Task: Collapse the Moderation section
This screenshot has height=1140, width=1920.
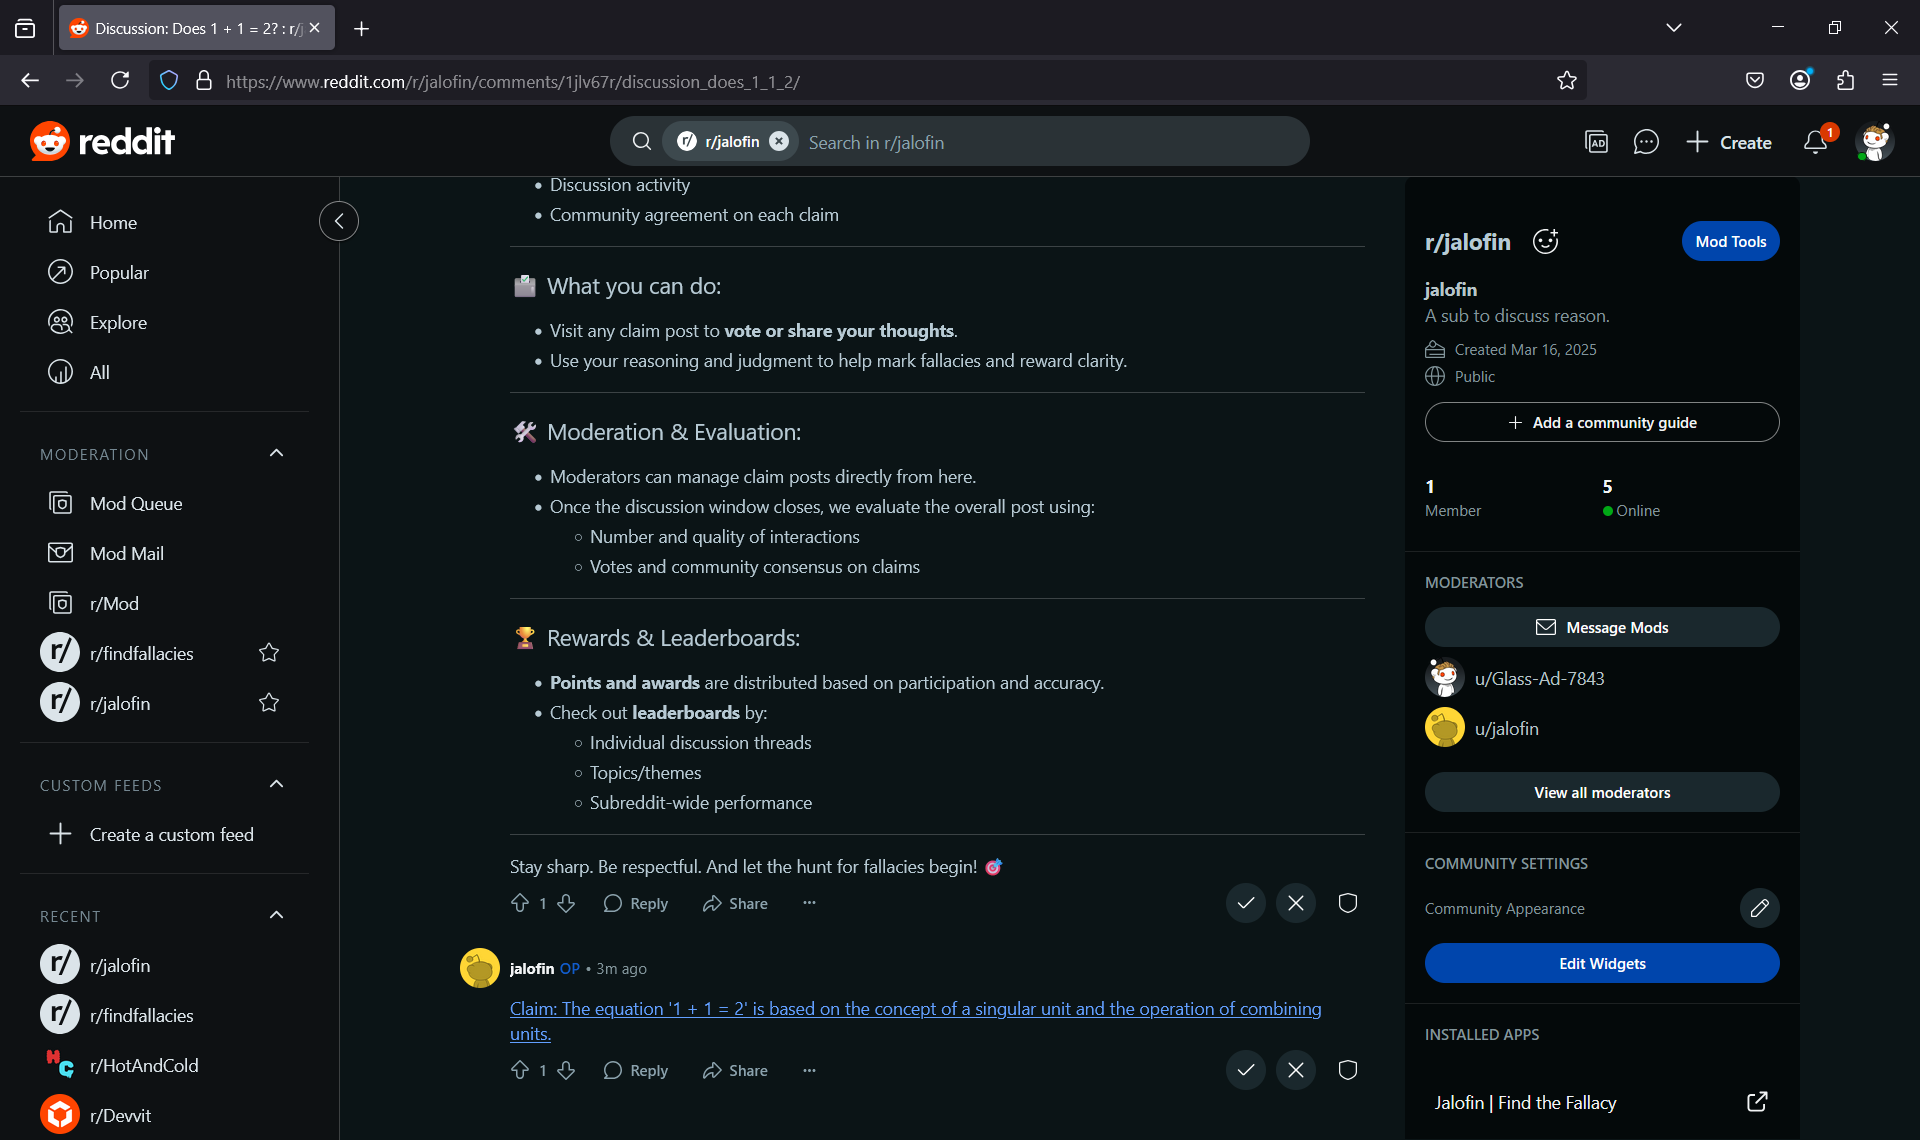Action: [x=277, y=454]
